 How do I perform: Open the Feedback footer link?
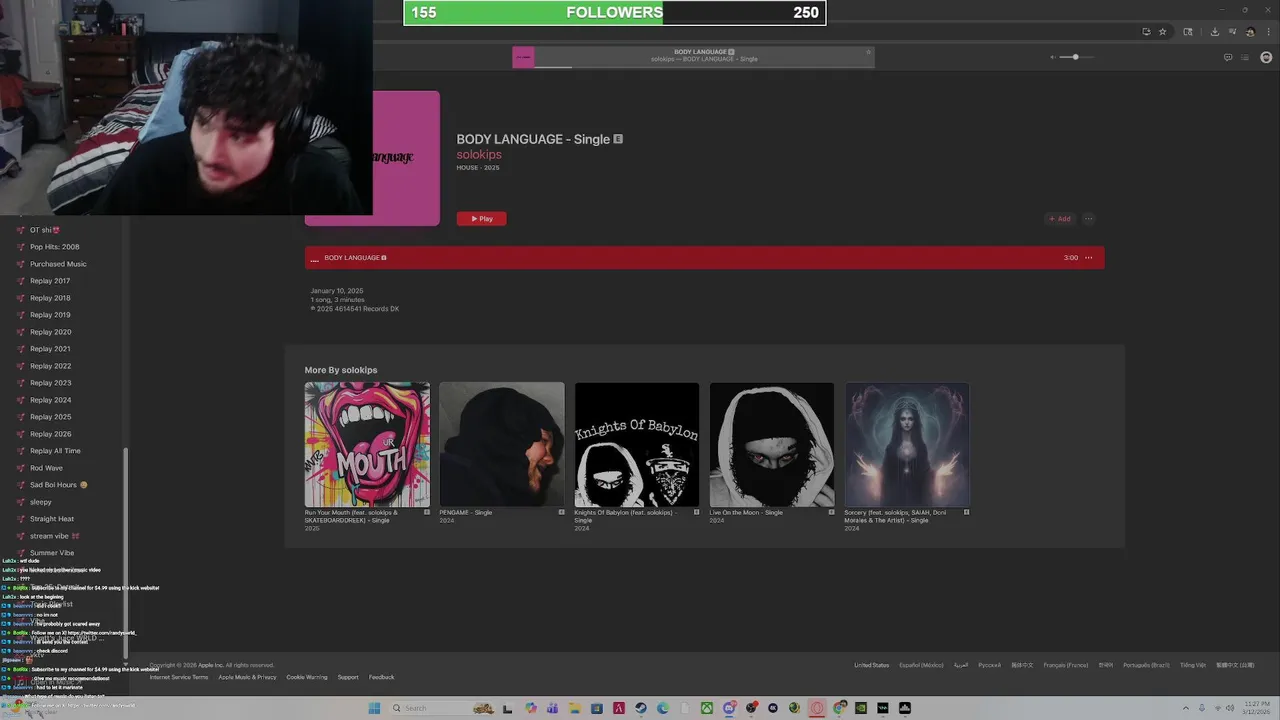coord(381,677)
